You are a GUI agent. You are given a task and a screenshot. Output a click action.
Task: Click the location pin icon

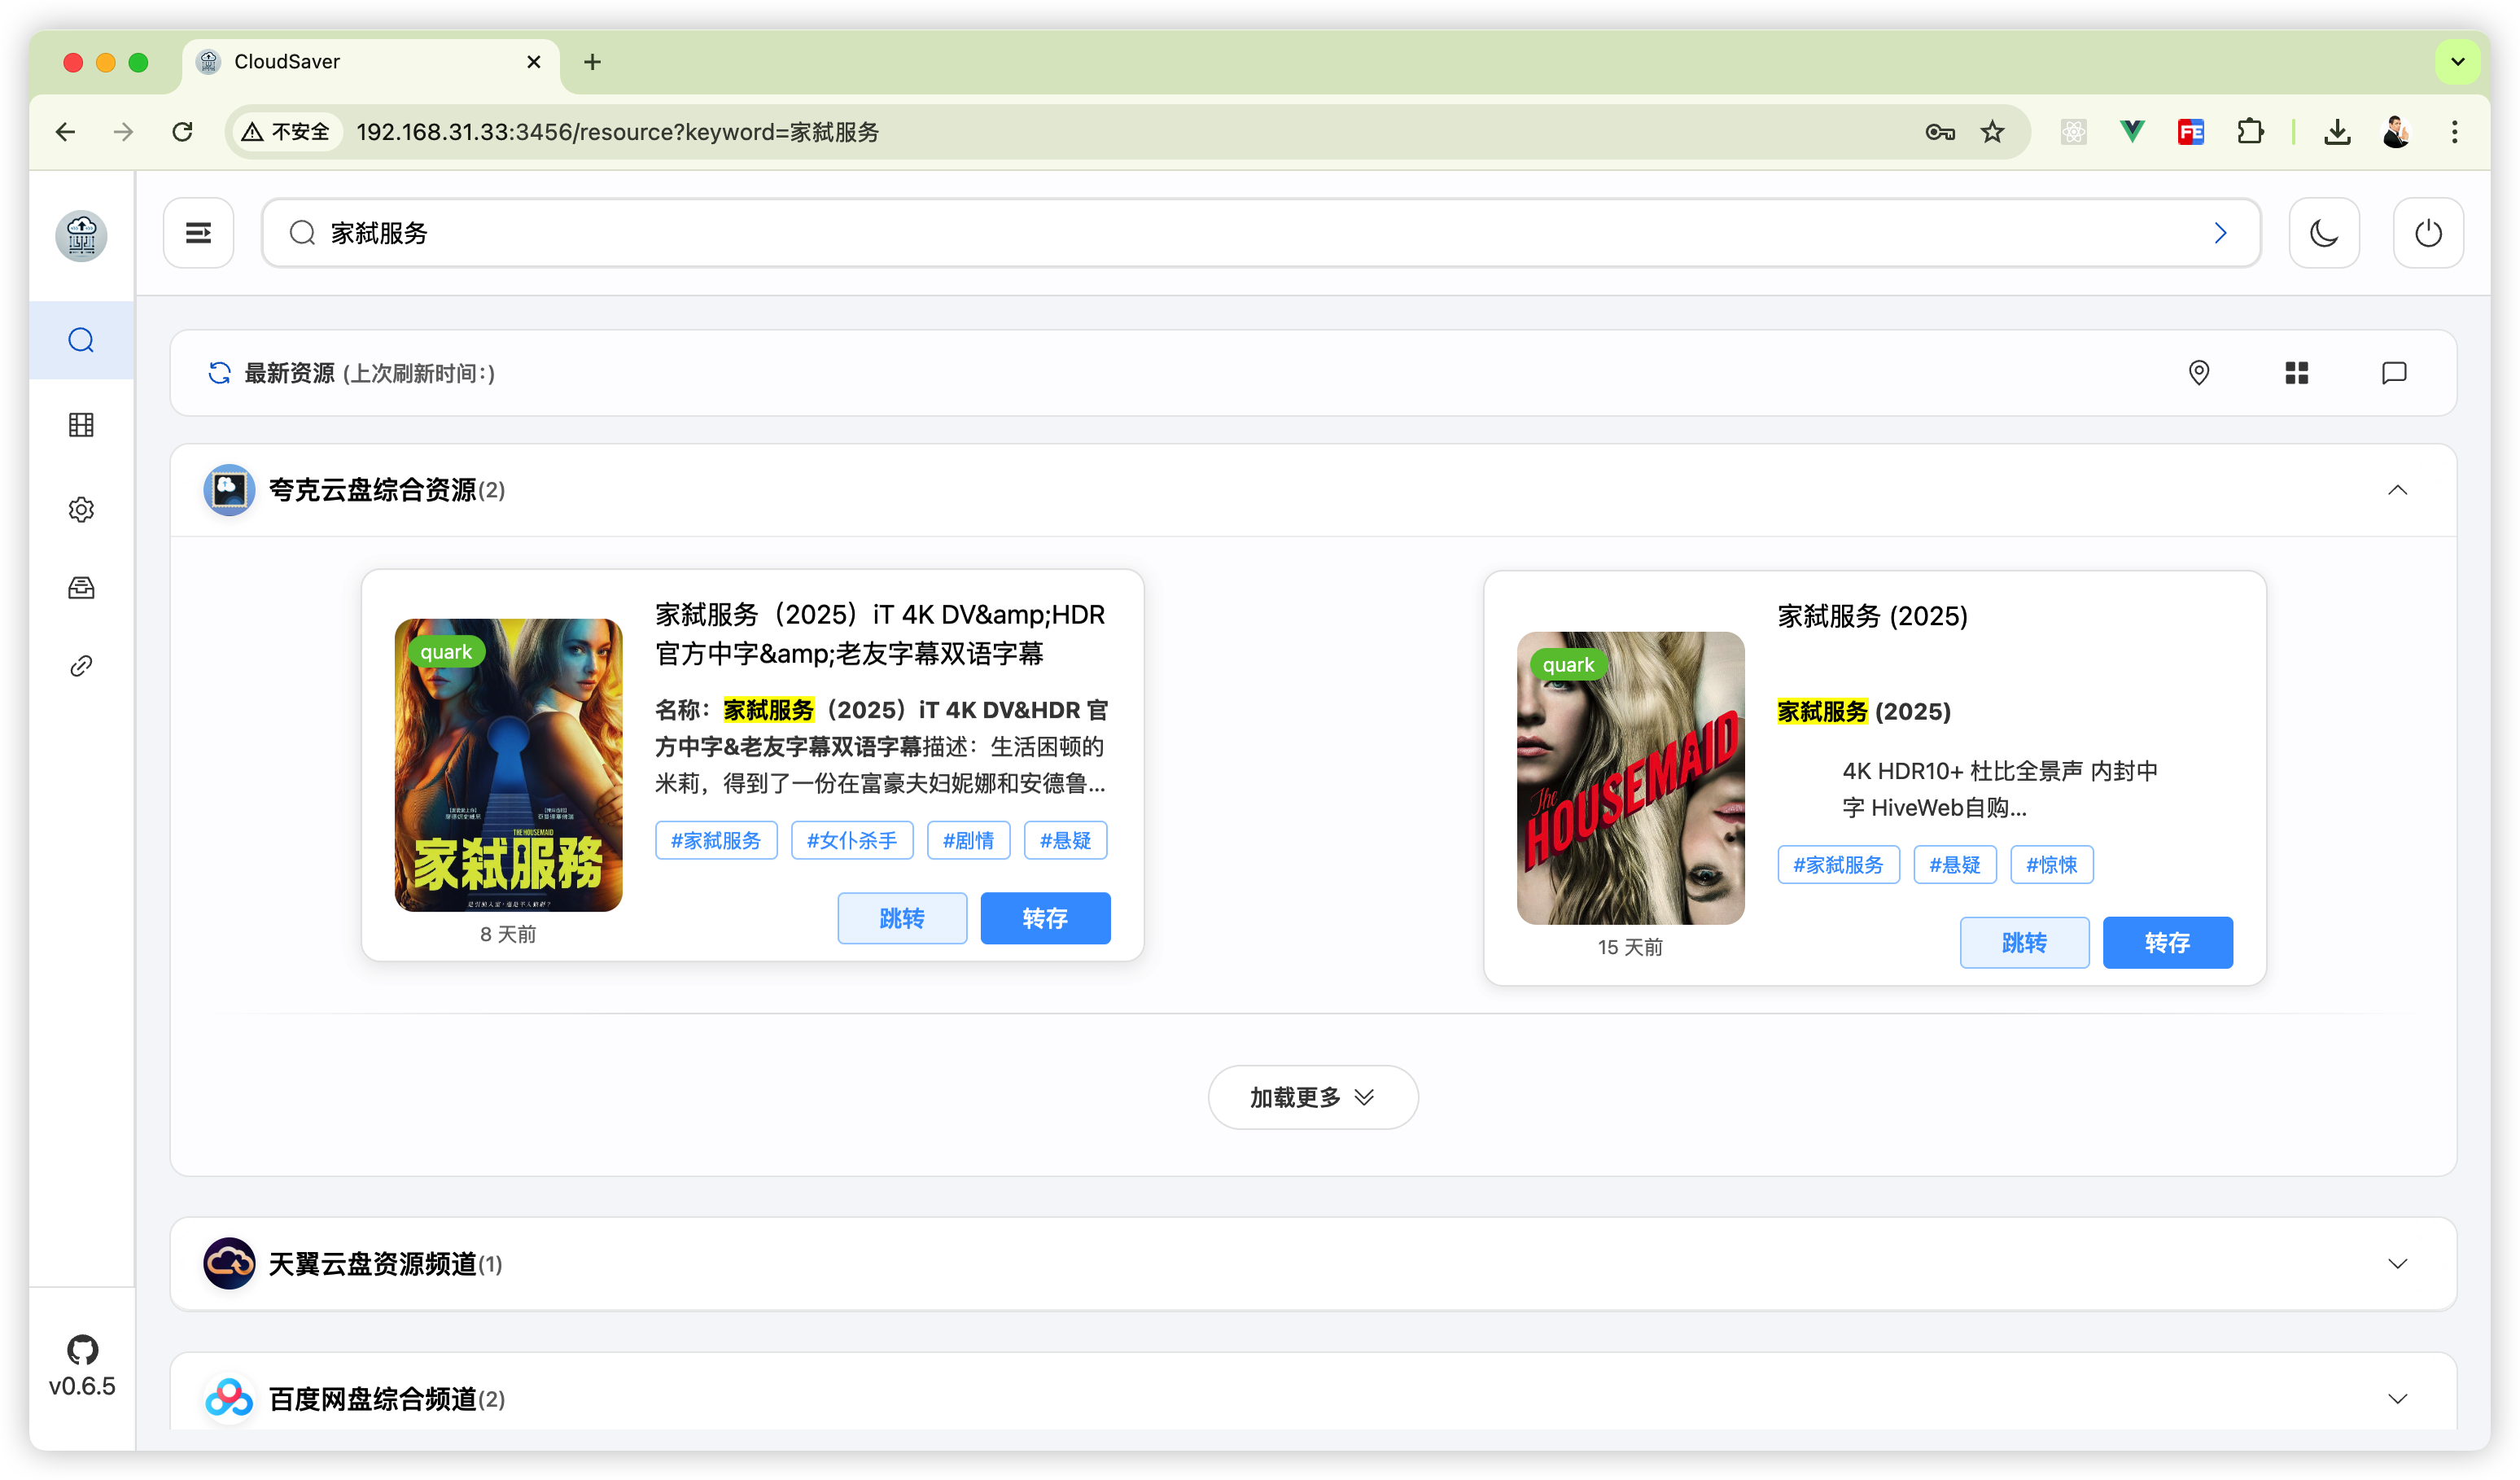pyautogui.click(x=2198, y=373)
